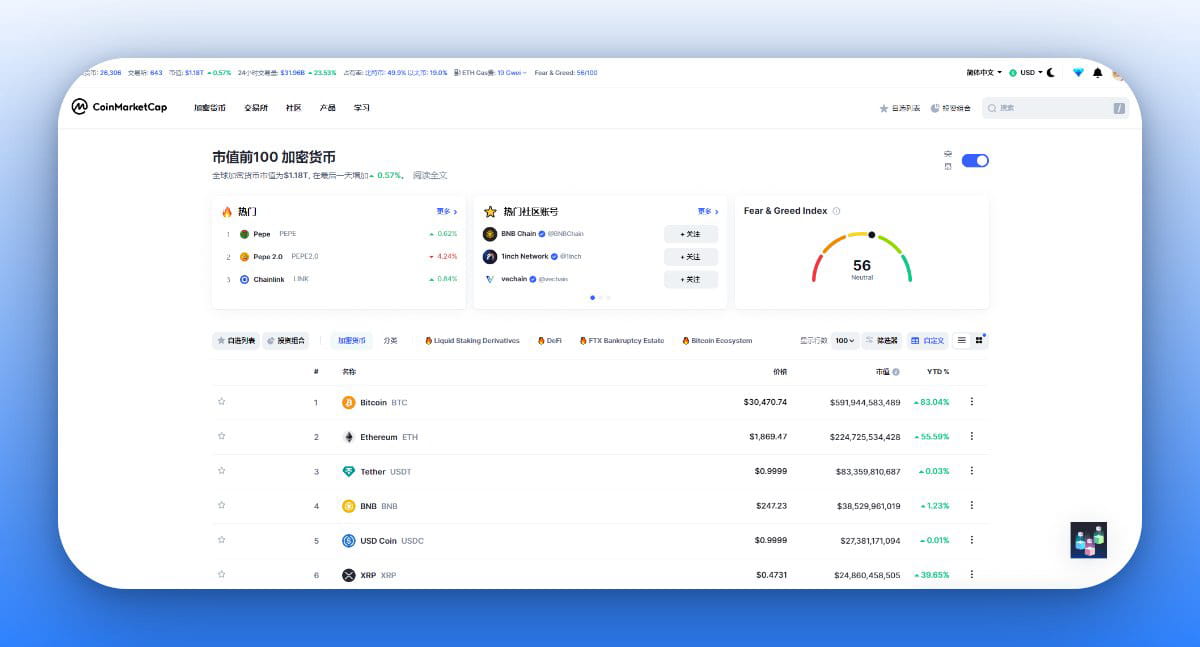Click the BNB coin icon in table
The width and height of the screenshot is (1200, 647).
(349, 506)
